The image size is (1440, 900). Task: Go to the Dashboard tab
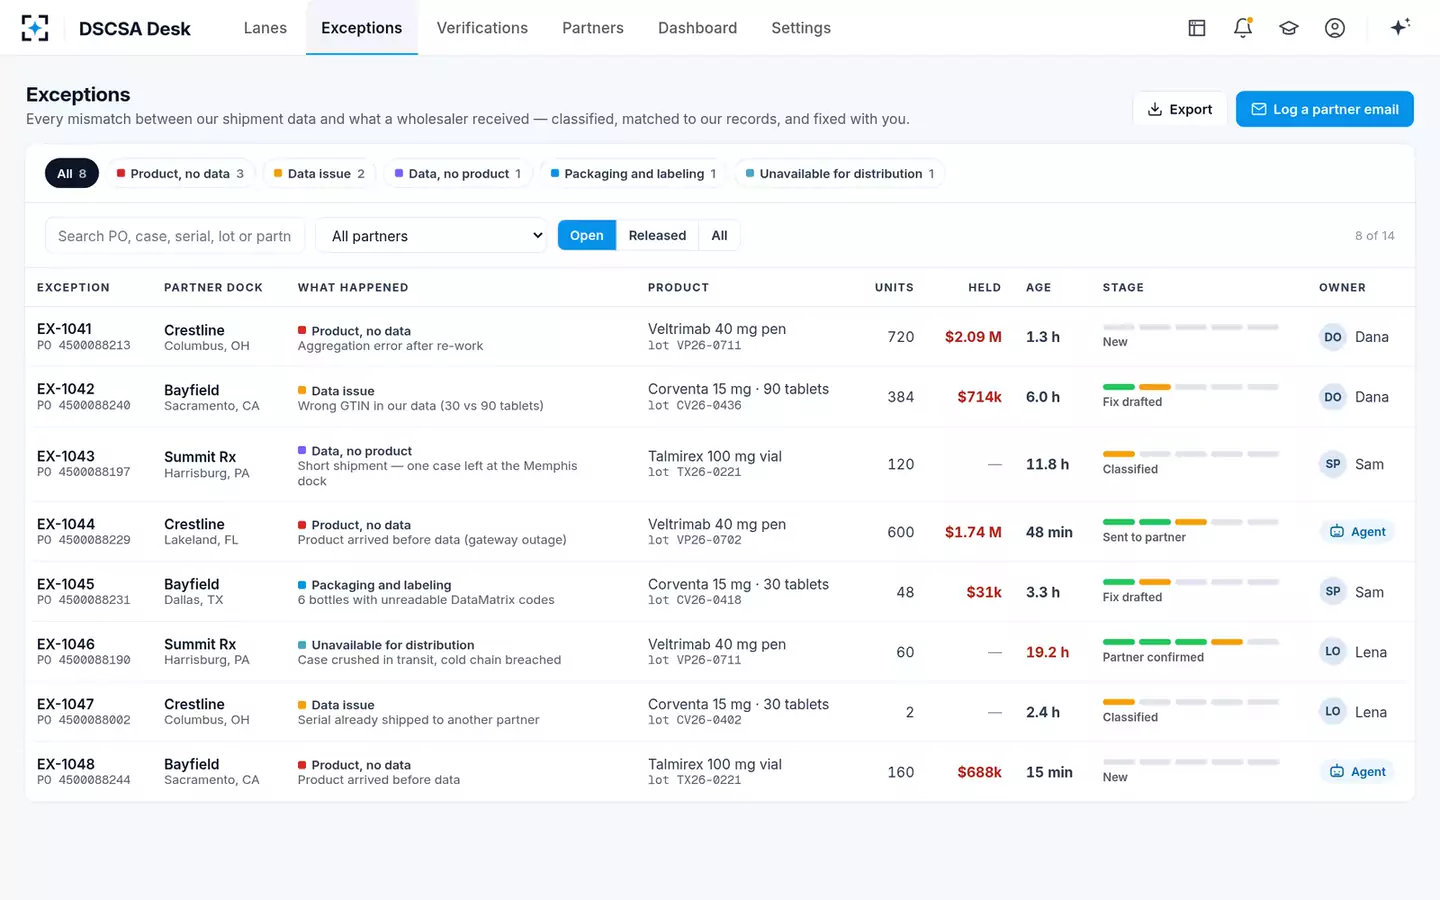pyautogui.click(x=697, y=28)
